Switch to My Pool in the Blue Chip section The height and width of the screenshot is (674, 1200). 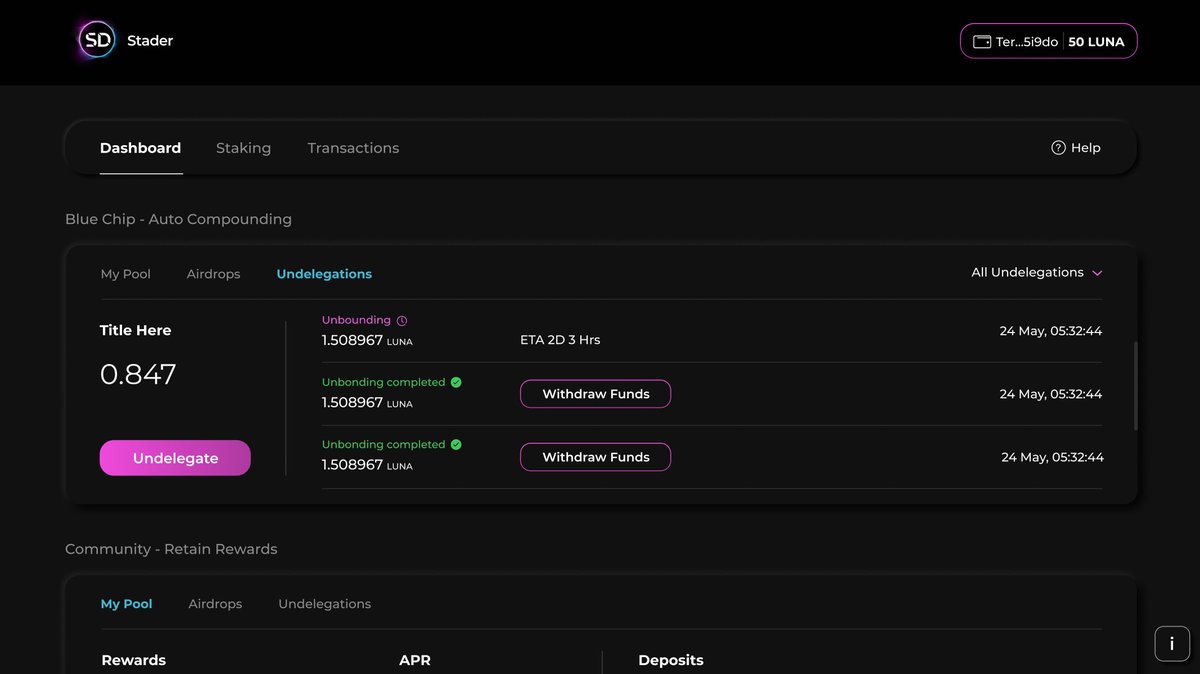[x=126, y=273]
